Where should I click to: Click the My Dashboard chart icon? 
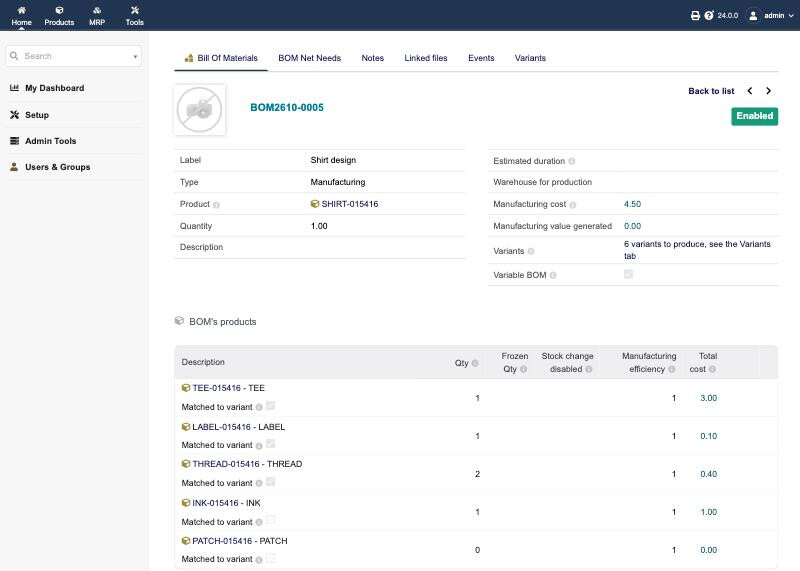pos(14,88)
